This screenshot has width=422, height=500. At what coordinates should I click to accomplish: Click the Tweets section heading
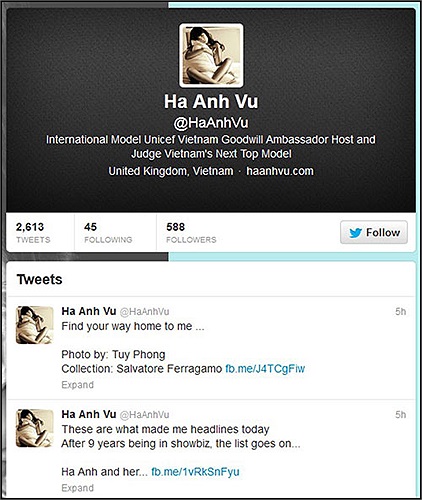[40, 279]
